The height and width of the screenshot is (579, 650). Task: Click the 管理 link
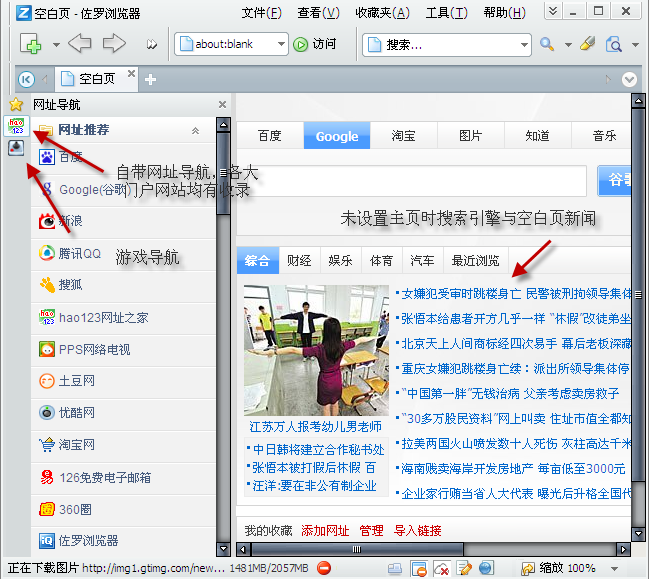tap(371, 530)
